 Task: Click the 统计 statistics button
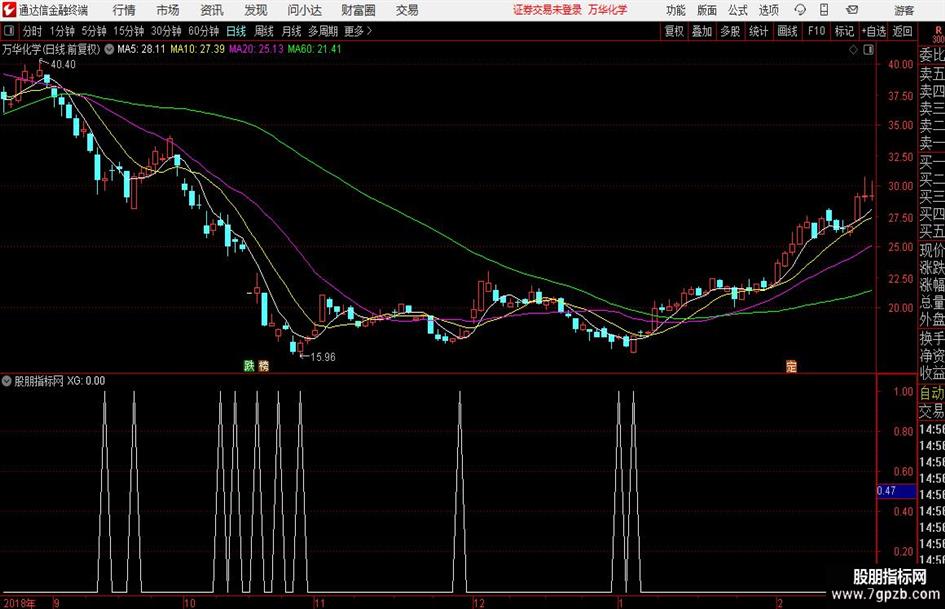pyautogui.click(x=758, y=31)
